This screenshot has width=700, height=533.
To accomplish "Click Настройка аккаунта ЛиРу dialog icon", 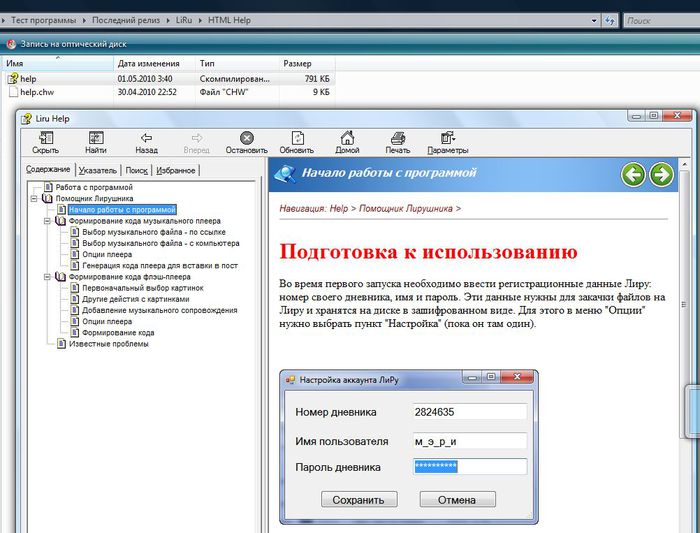I will click(x=291, y=380).
